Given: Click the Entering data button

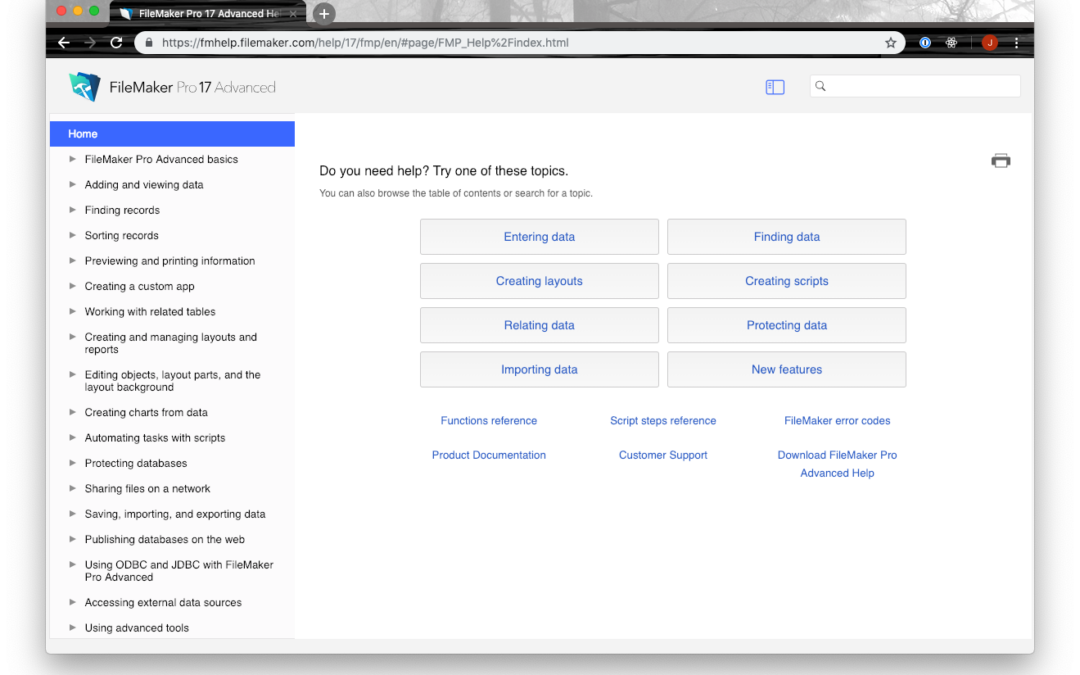Looking at the screenshot, I should pyautogui.click(x=539, y=237).
